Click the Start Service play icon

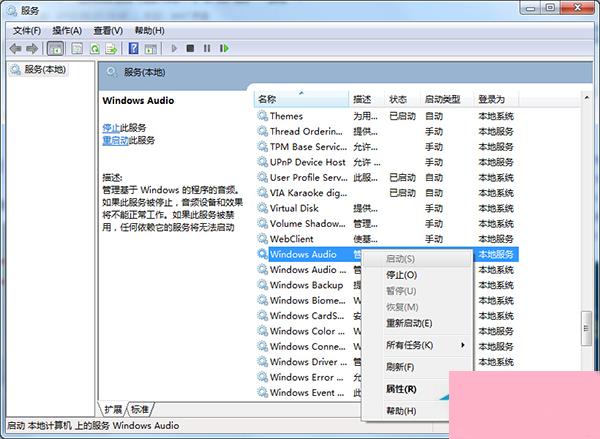click(x=174, y=48)
